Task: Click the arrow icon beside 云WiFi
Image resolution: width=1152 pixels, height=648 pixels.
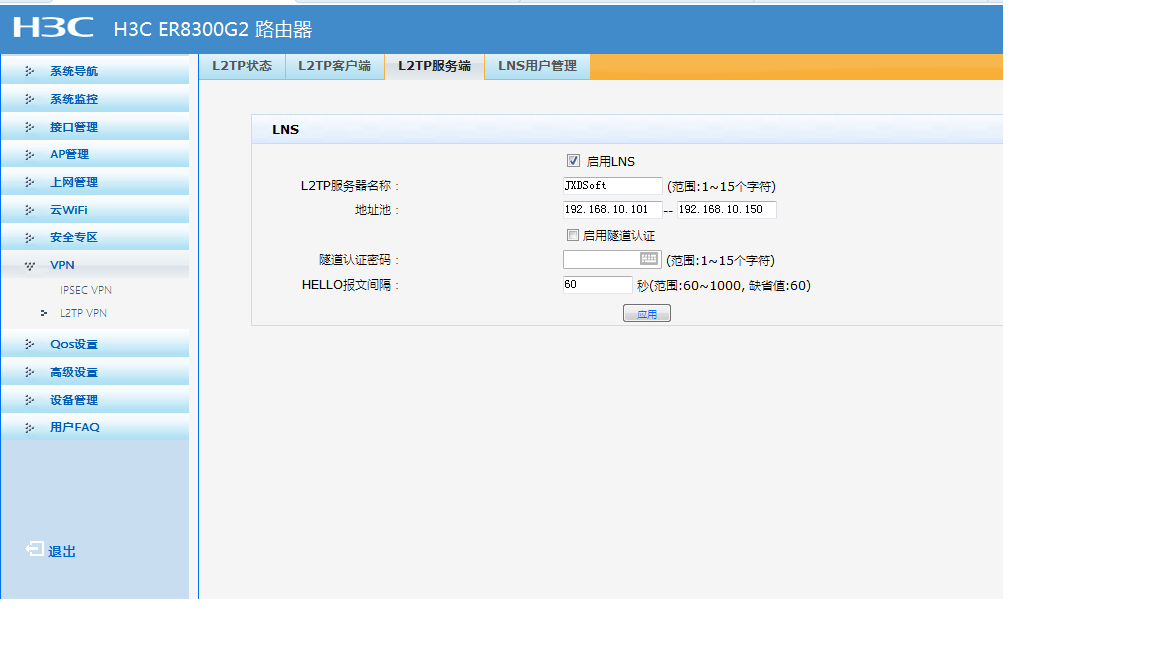Action: [29, 210]
